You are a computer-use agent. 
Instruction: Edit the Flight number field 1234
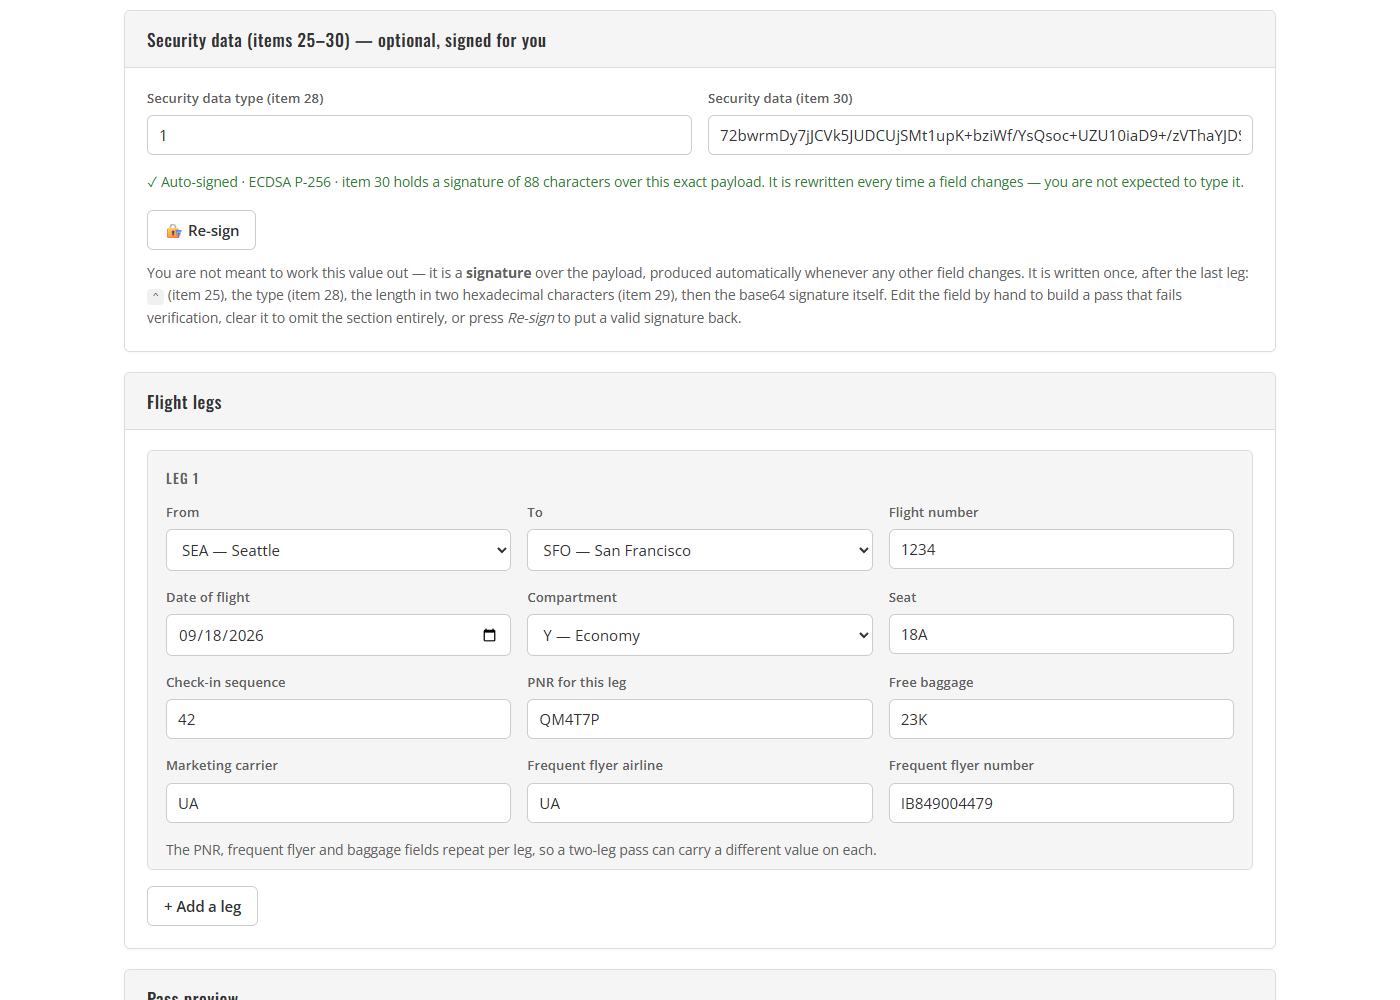(x=1061, y=549)
